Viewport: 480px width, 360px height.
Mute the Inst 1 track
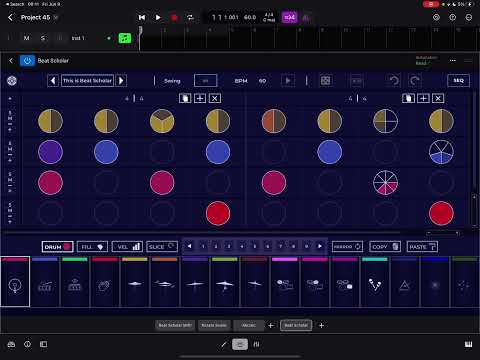click(26, 38)
